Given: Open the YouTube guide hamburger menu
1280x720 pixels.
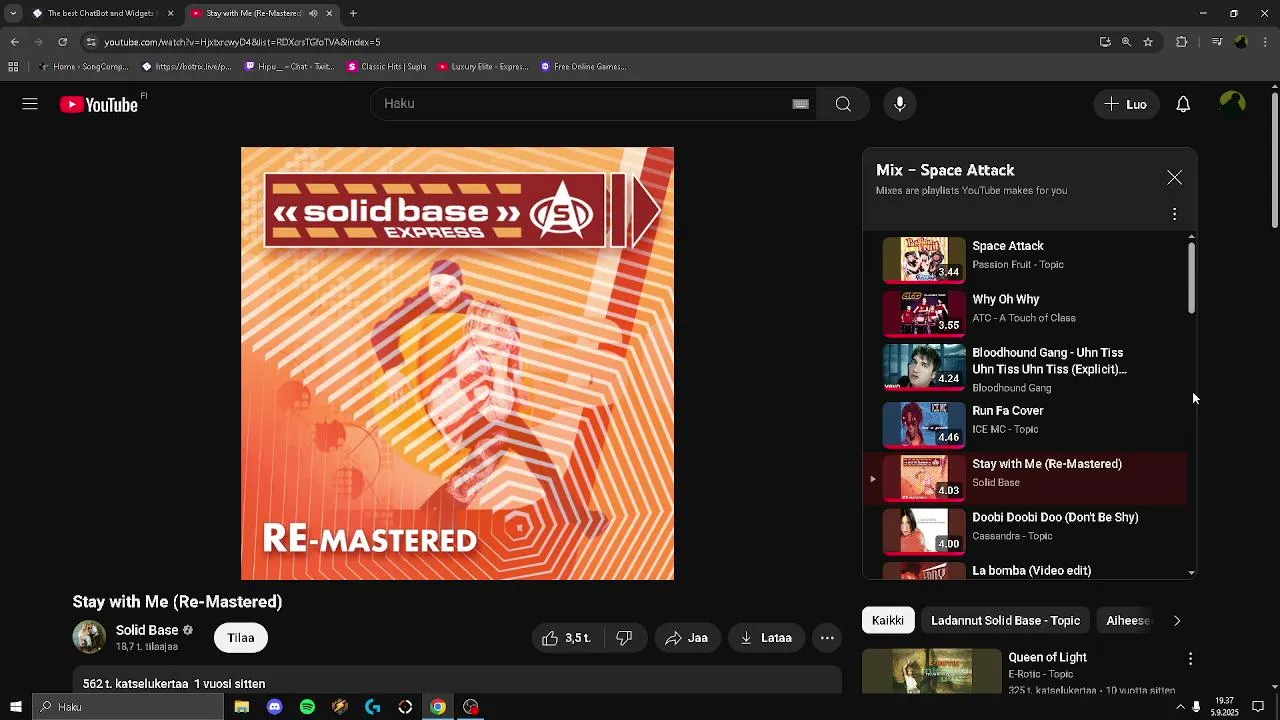Looking at the screenshot, I should point(30,104).
